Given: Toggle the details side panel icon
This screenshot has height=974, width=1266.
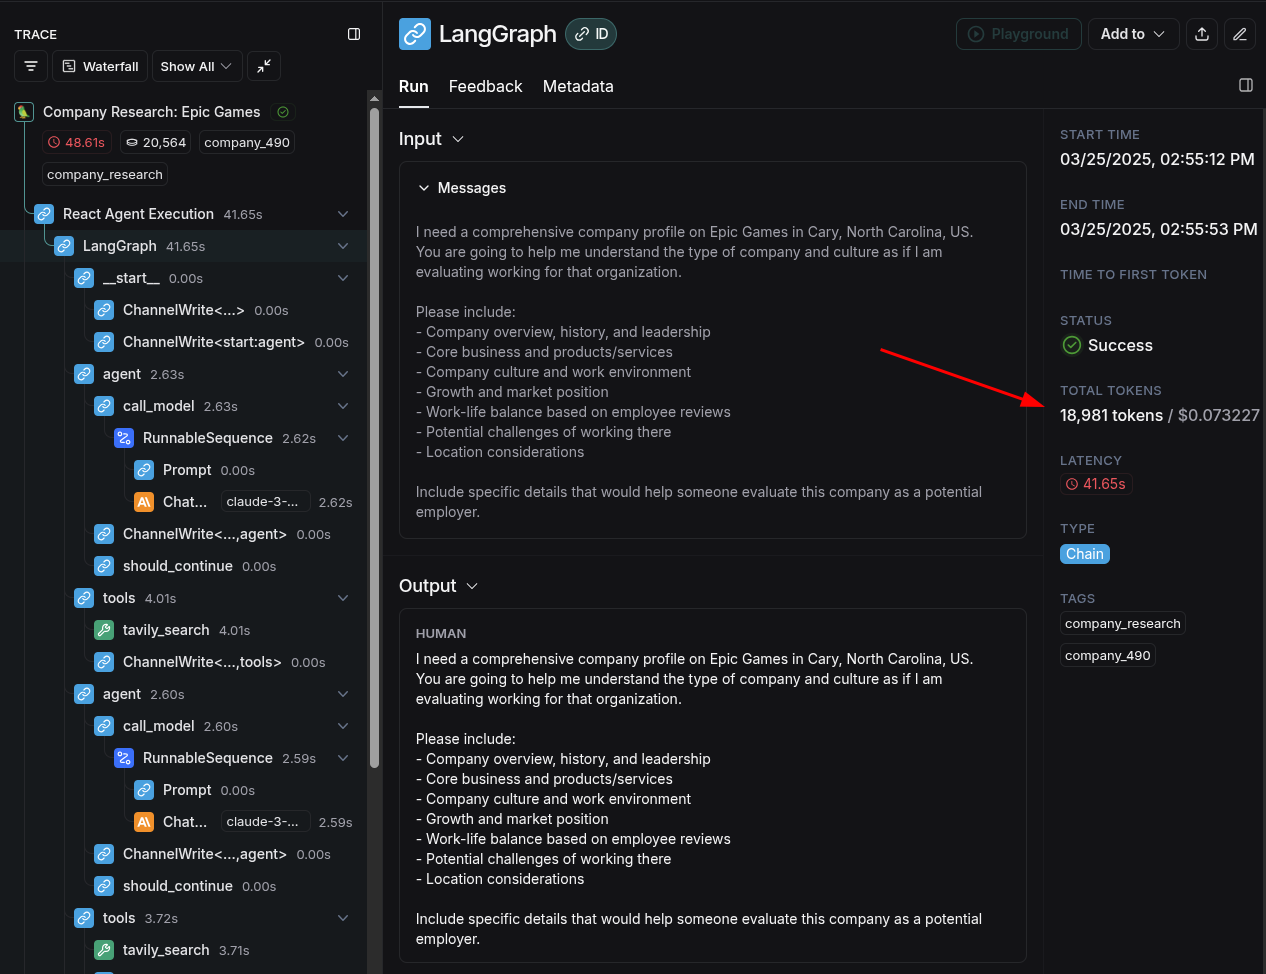Looking at the screenshot, I should (x=1246, y=85).
